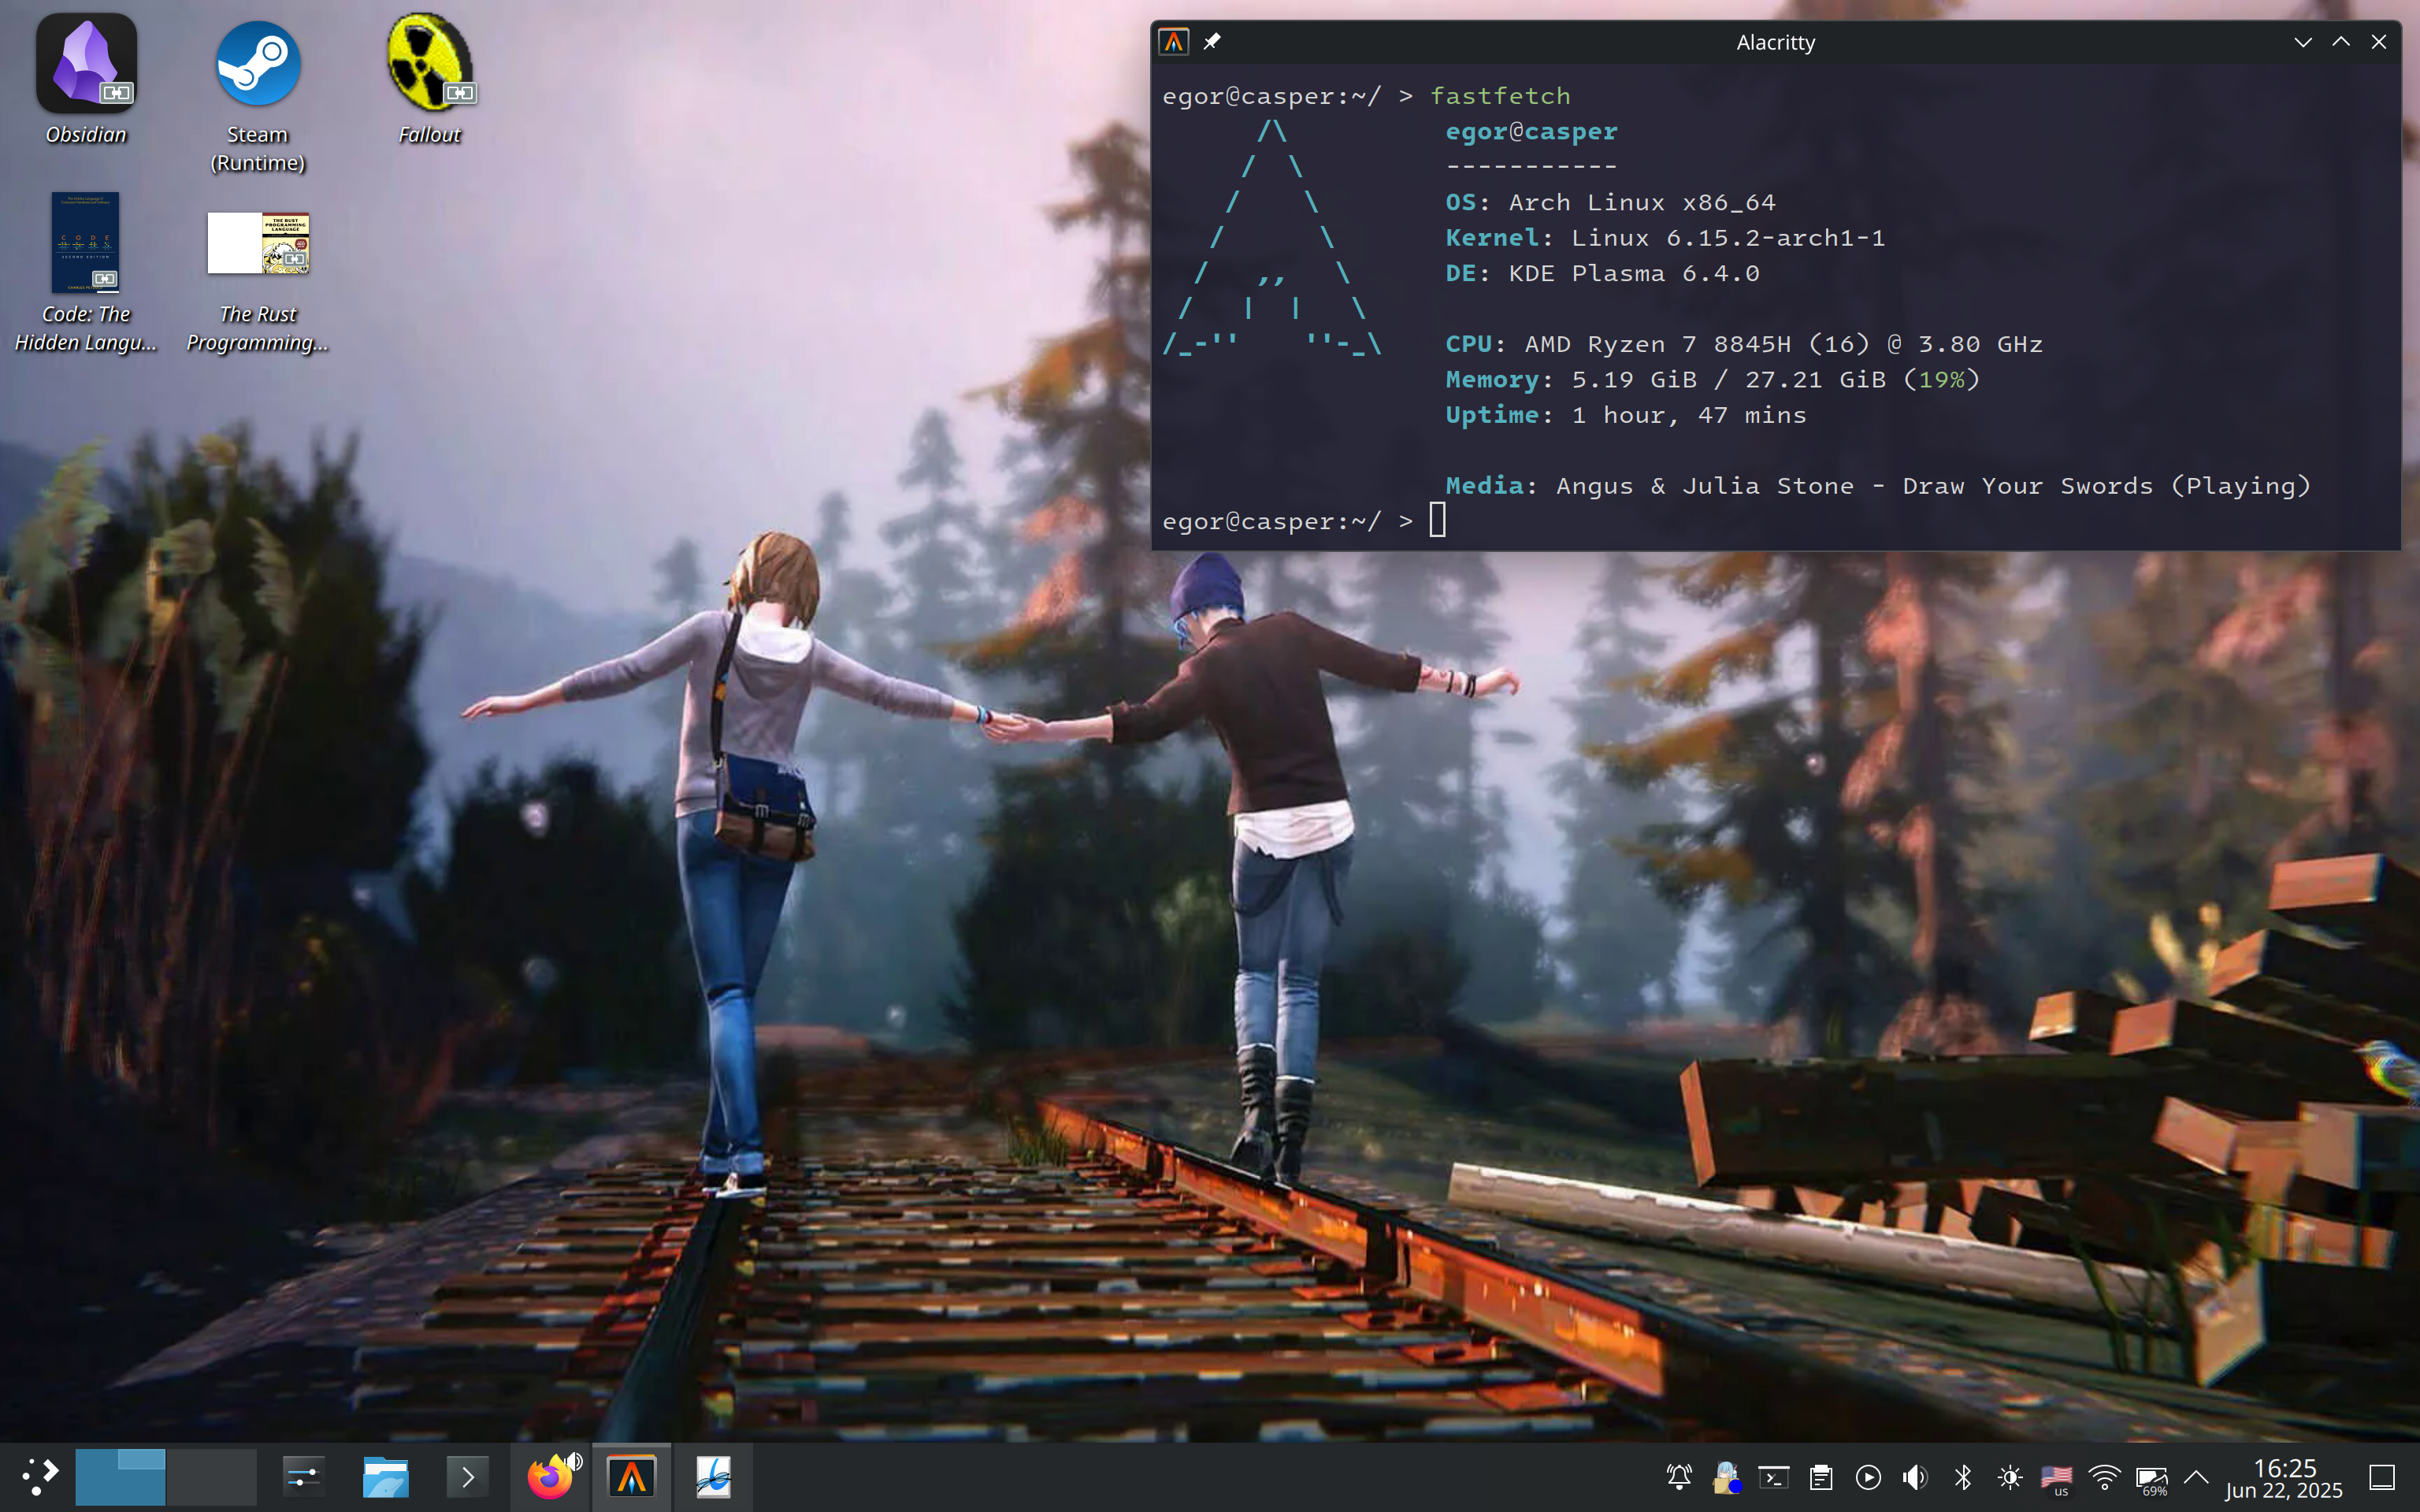Click Alacritty title bar text
Image resolution: width=2420 pixels, height=1512 pixels.
pyautogui.click(x=1776, y=42)
